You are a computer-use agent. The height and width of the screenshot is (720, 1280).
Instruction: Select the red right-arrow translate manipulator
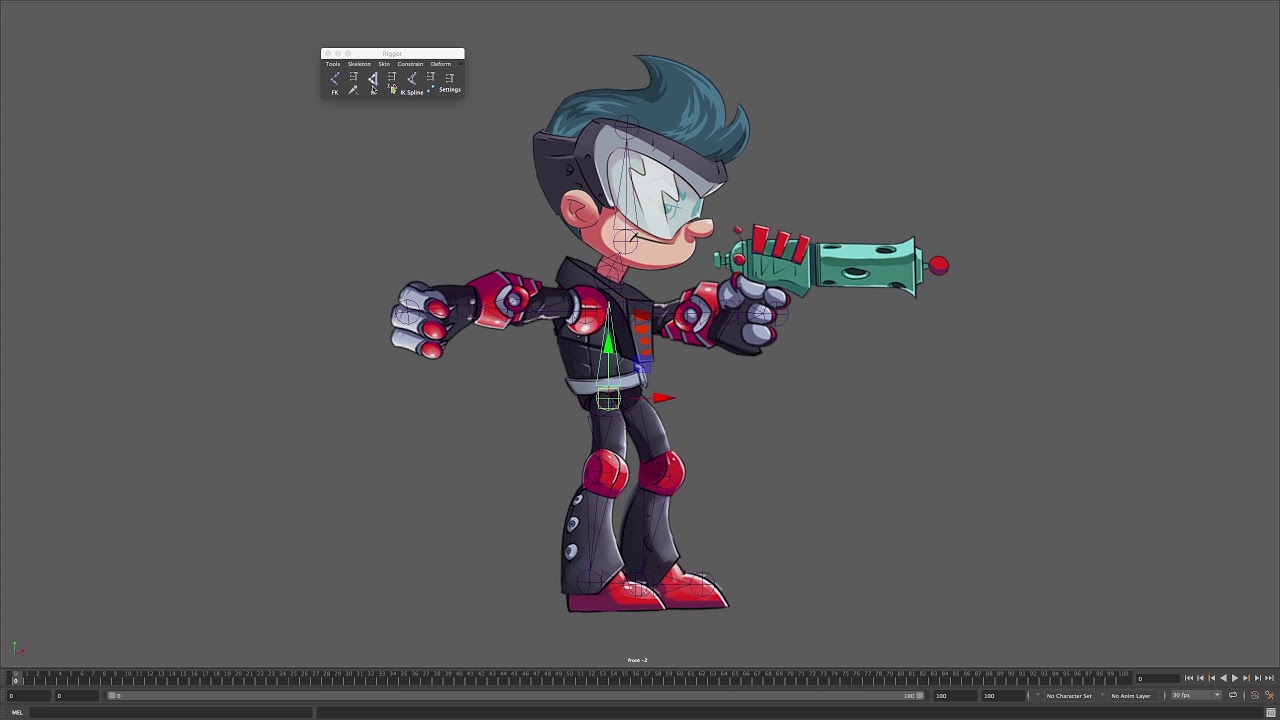(x=663, y=398)
